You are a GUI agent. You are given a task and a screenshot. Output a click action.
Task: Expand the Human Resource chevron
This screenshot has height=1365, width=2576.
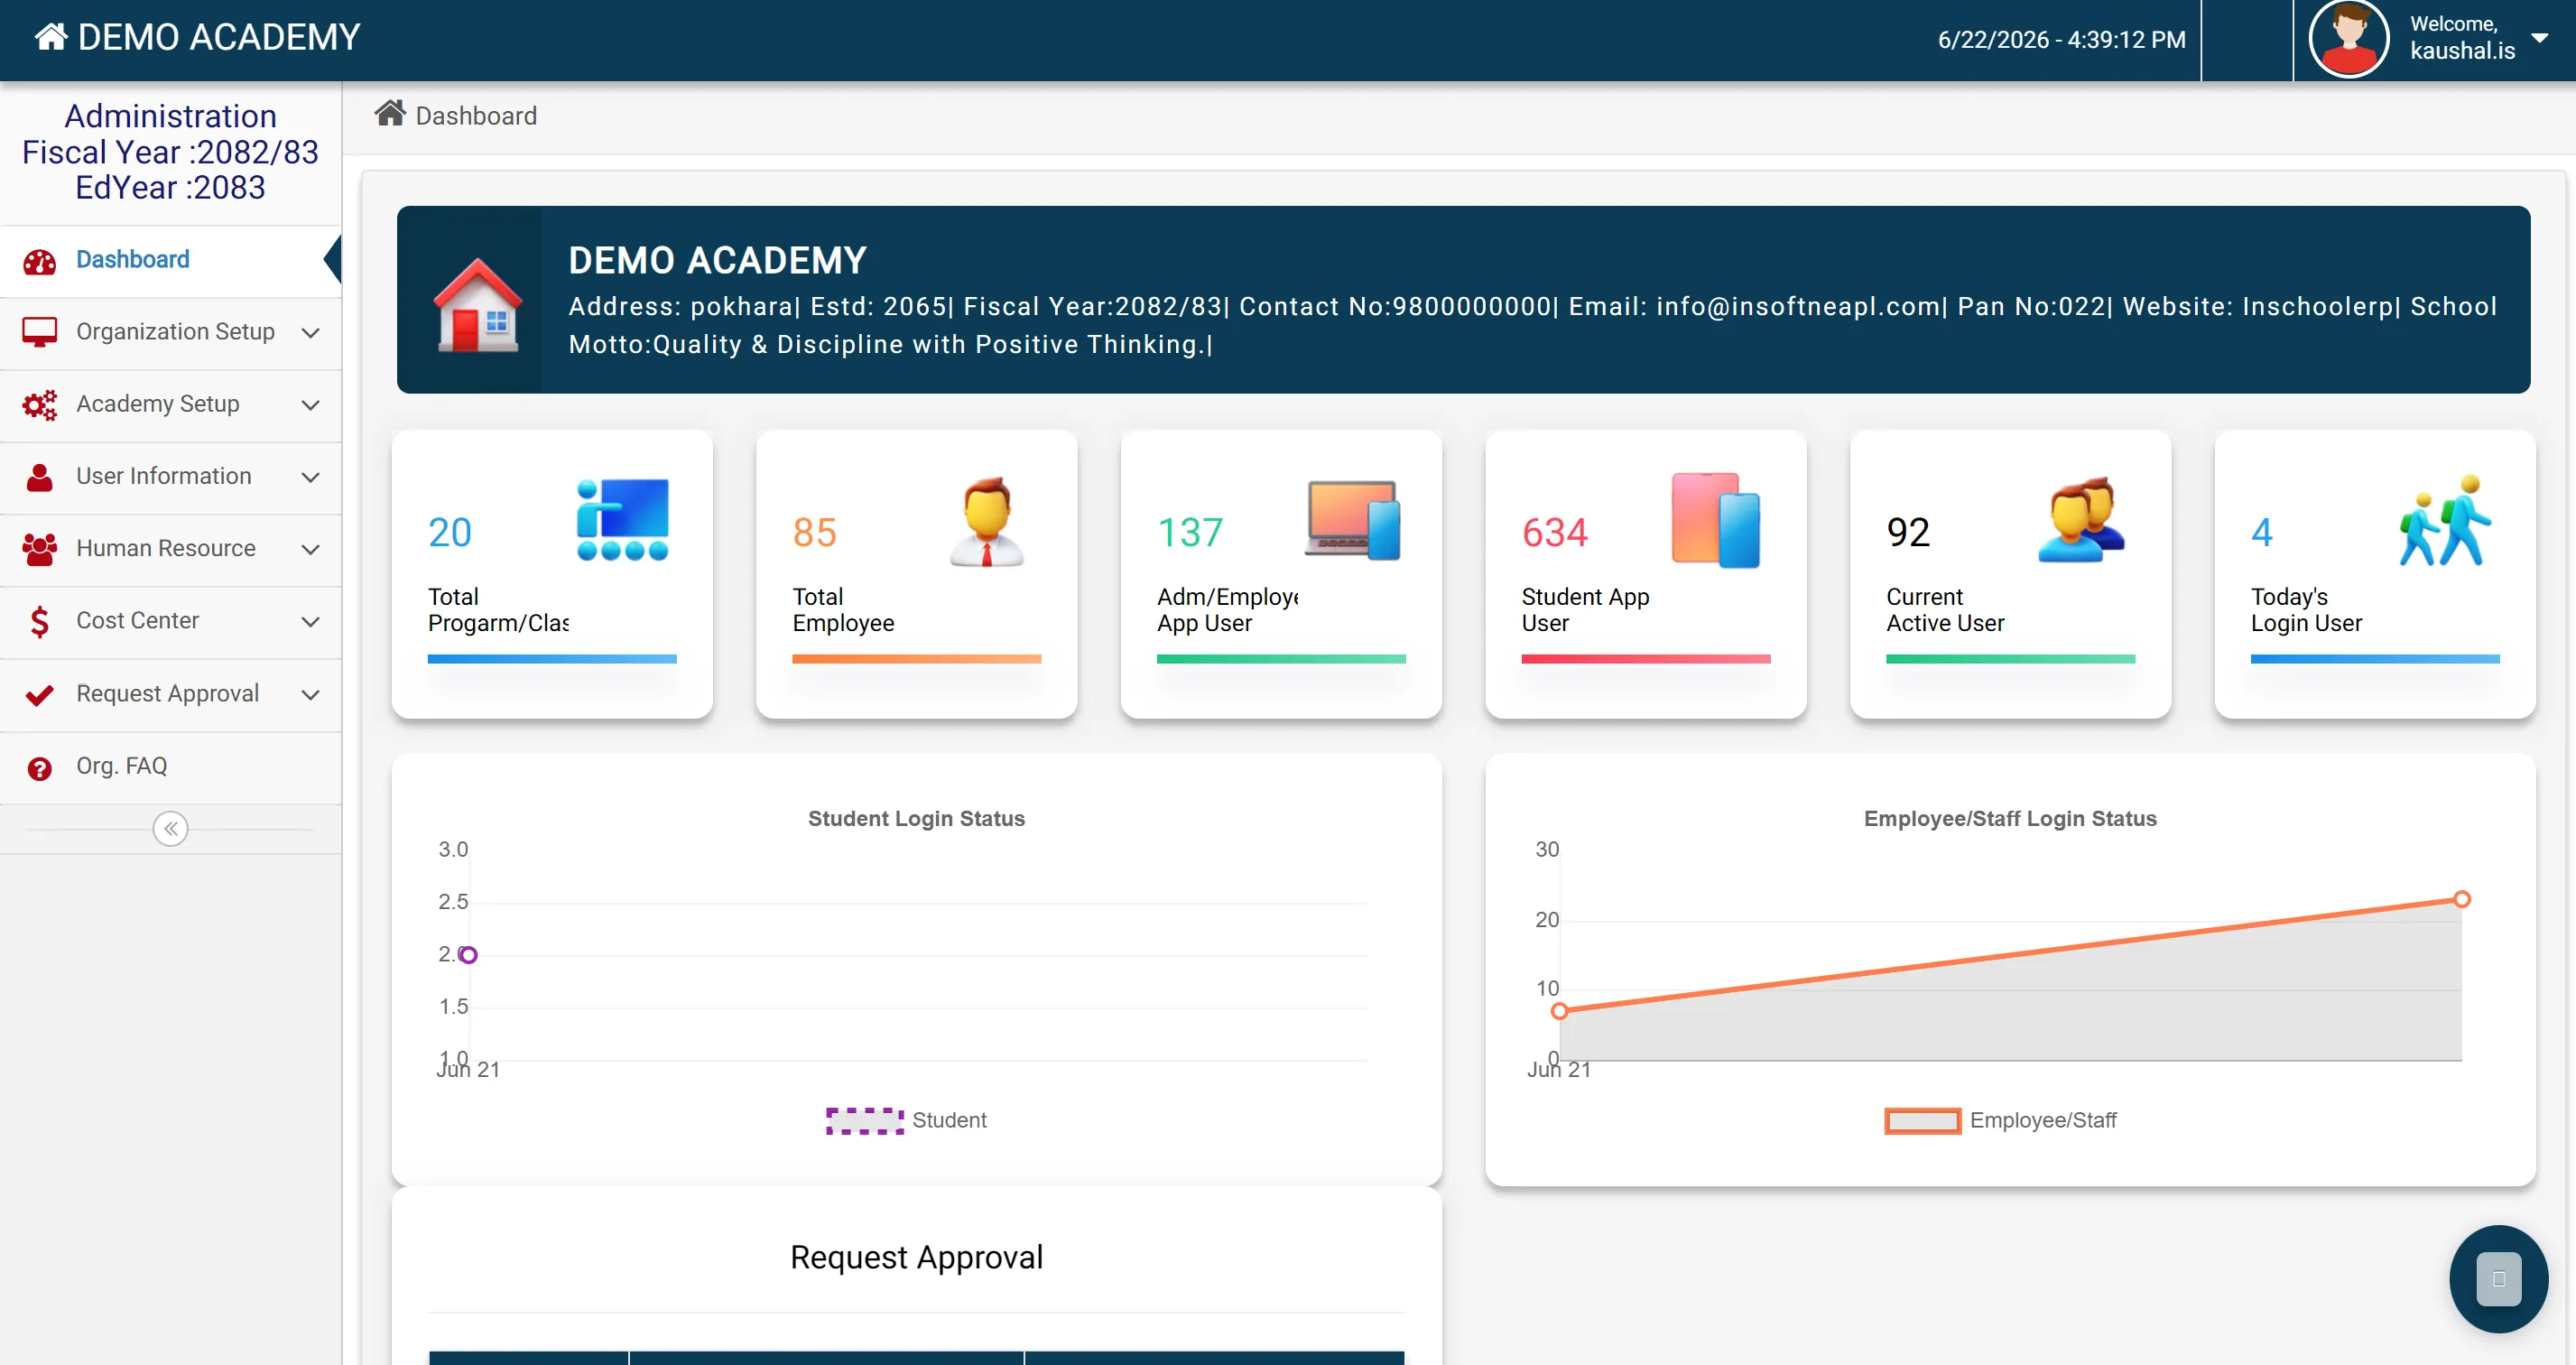coord(311,549)
